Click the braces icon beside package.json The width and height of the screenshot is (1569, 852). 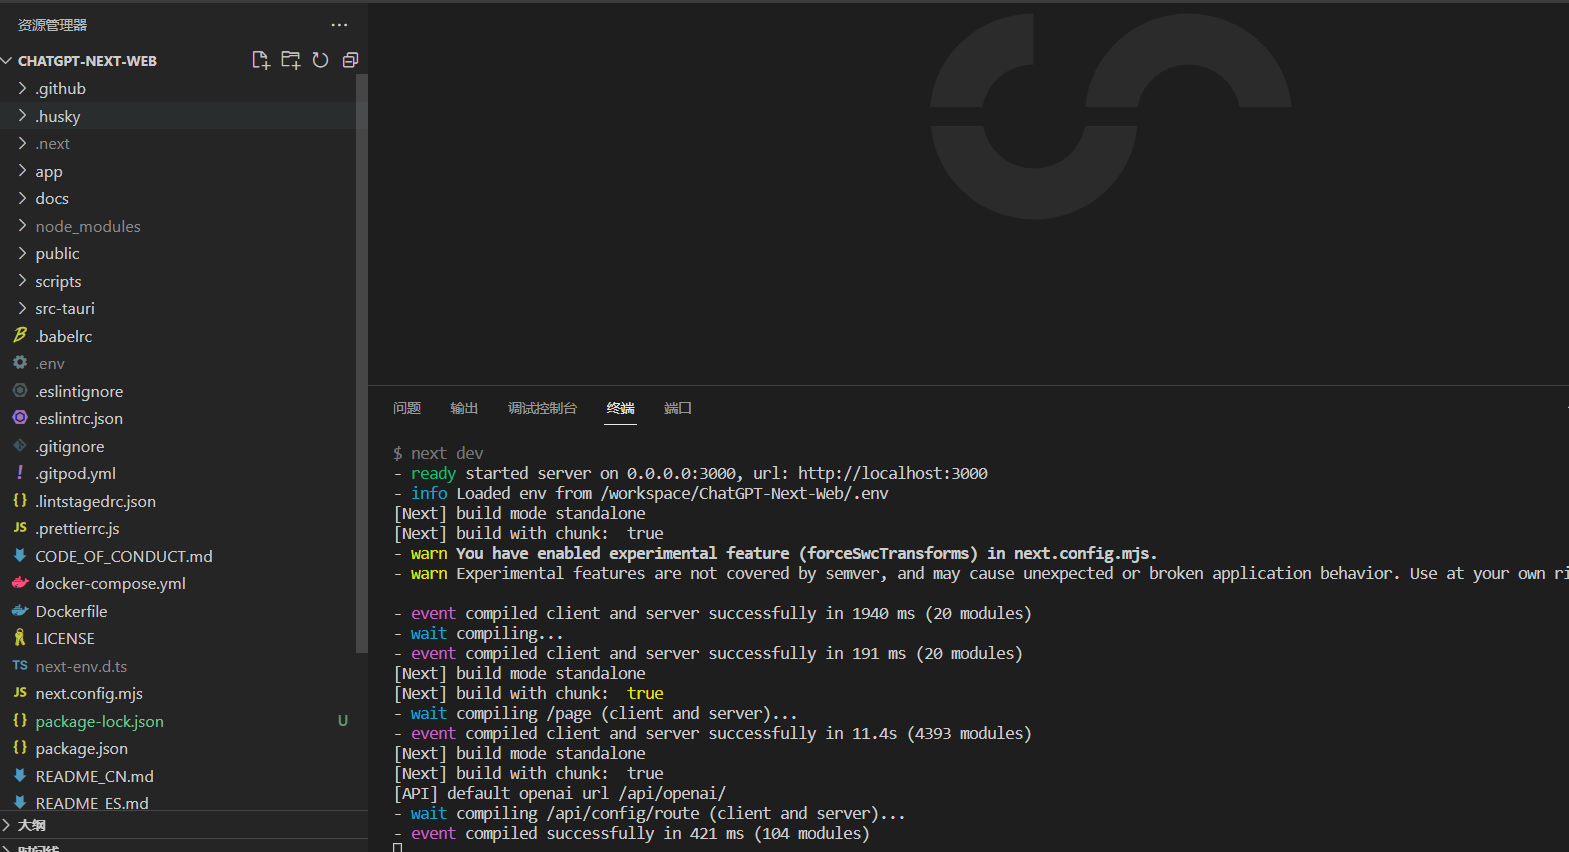[20, 748]
